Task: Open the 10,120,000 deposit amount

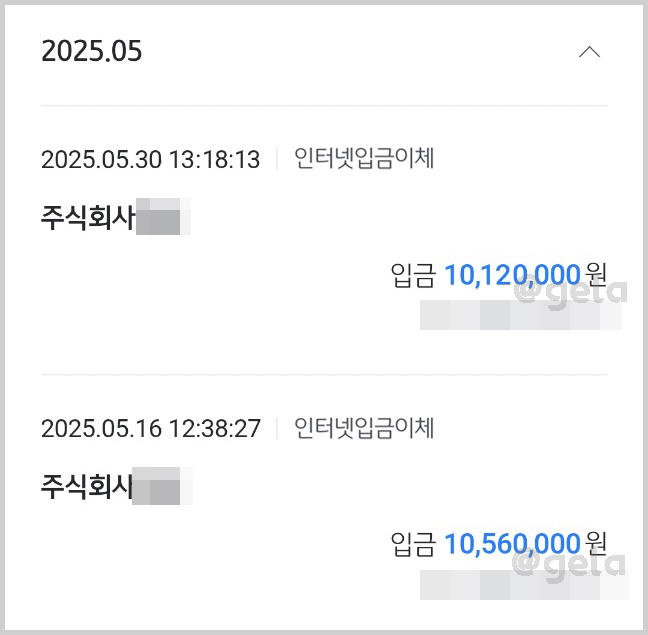Action: 512,275
